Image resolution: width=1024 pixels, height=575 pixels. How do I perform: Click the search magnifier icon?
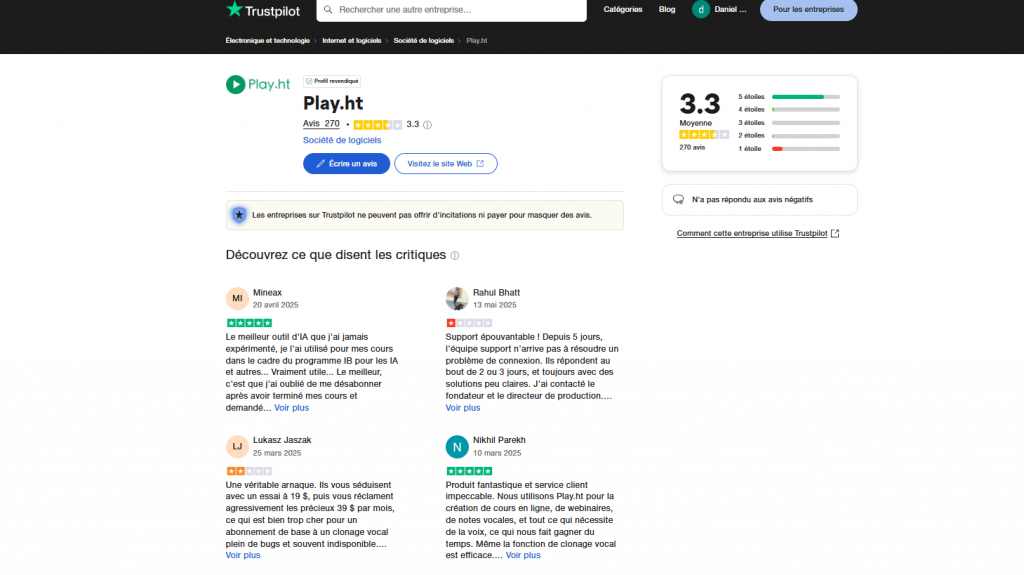(328, 10)
